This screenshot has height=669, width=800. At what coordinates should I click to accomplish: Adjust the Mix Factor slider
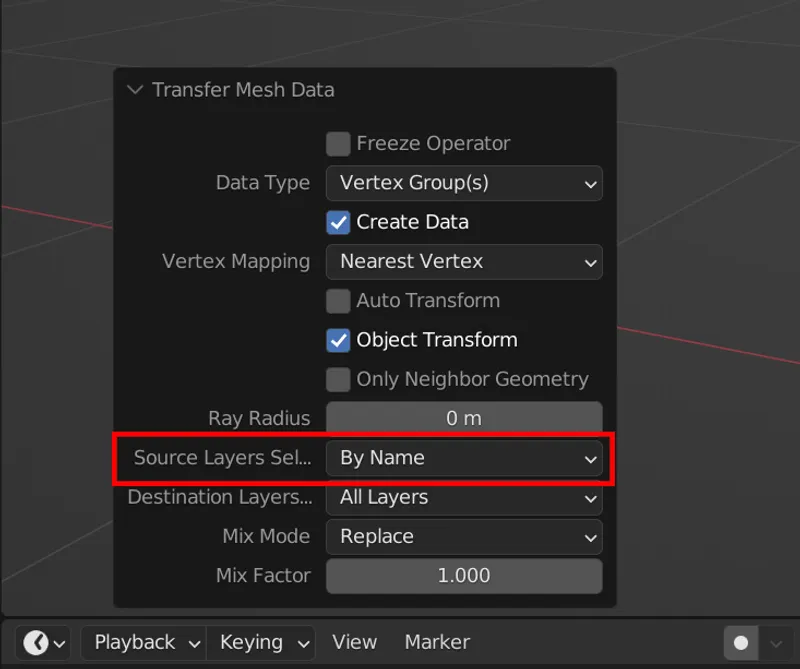[464, 576]
